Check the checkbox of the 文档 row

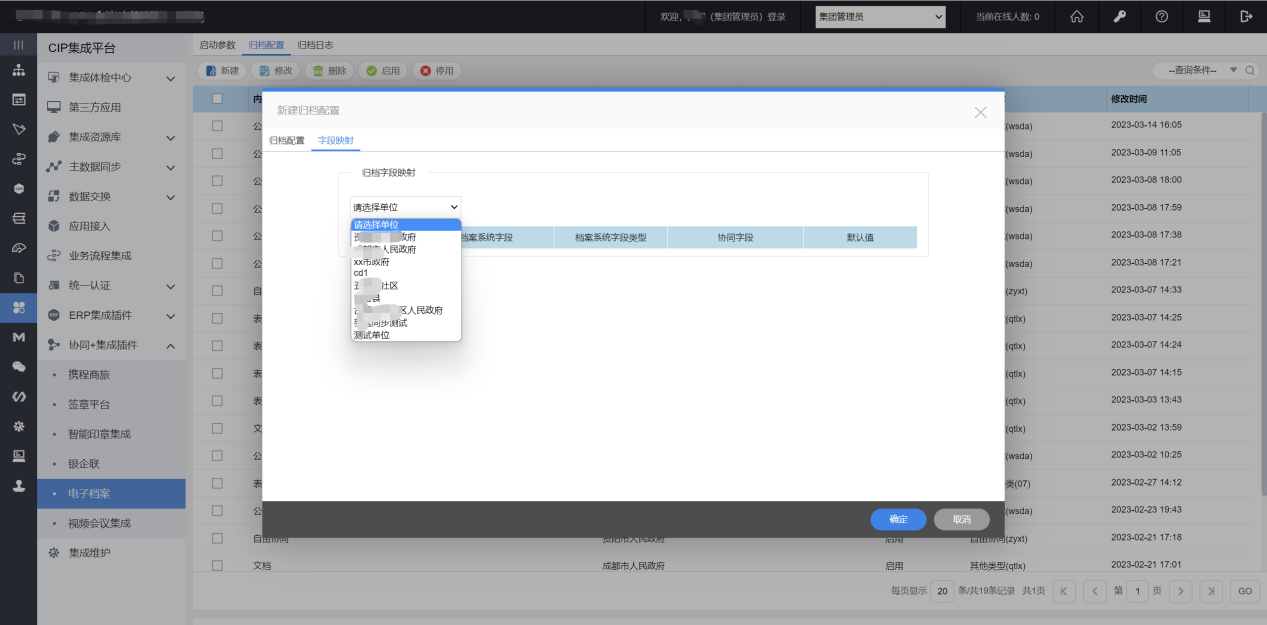tap(217, 565)
